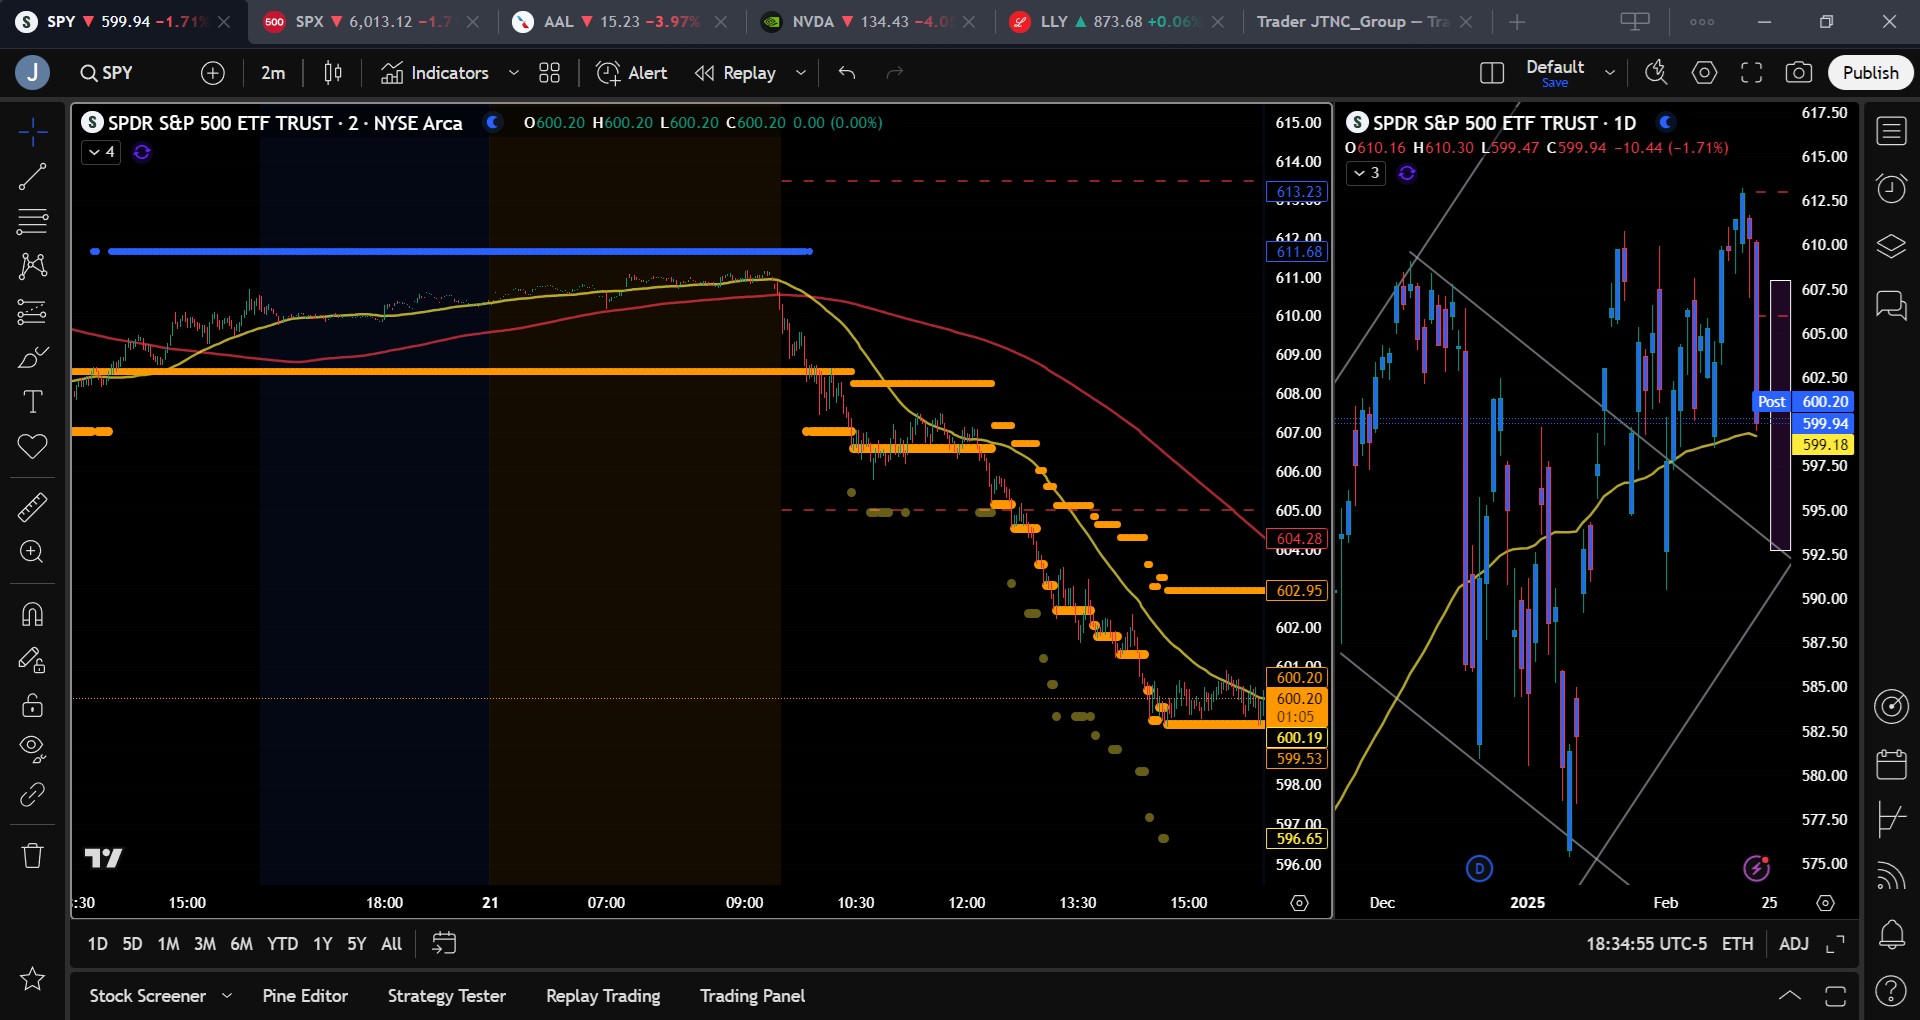1920x1020 pixels.
Task: Open the Indicators dialog
Action: click(x=435, y=73)
